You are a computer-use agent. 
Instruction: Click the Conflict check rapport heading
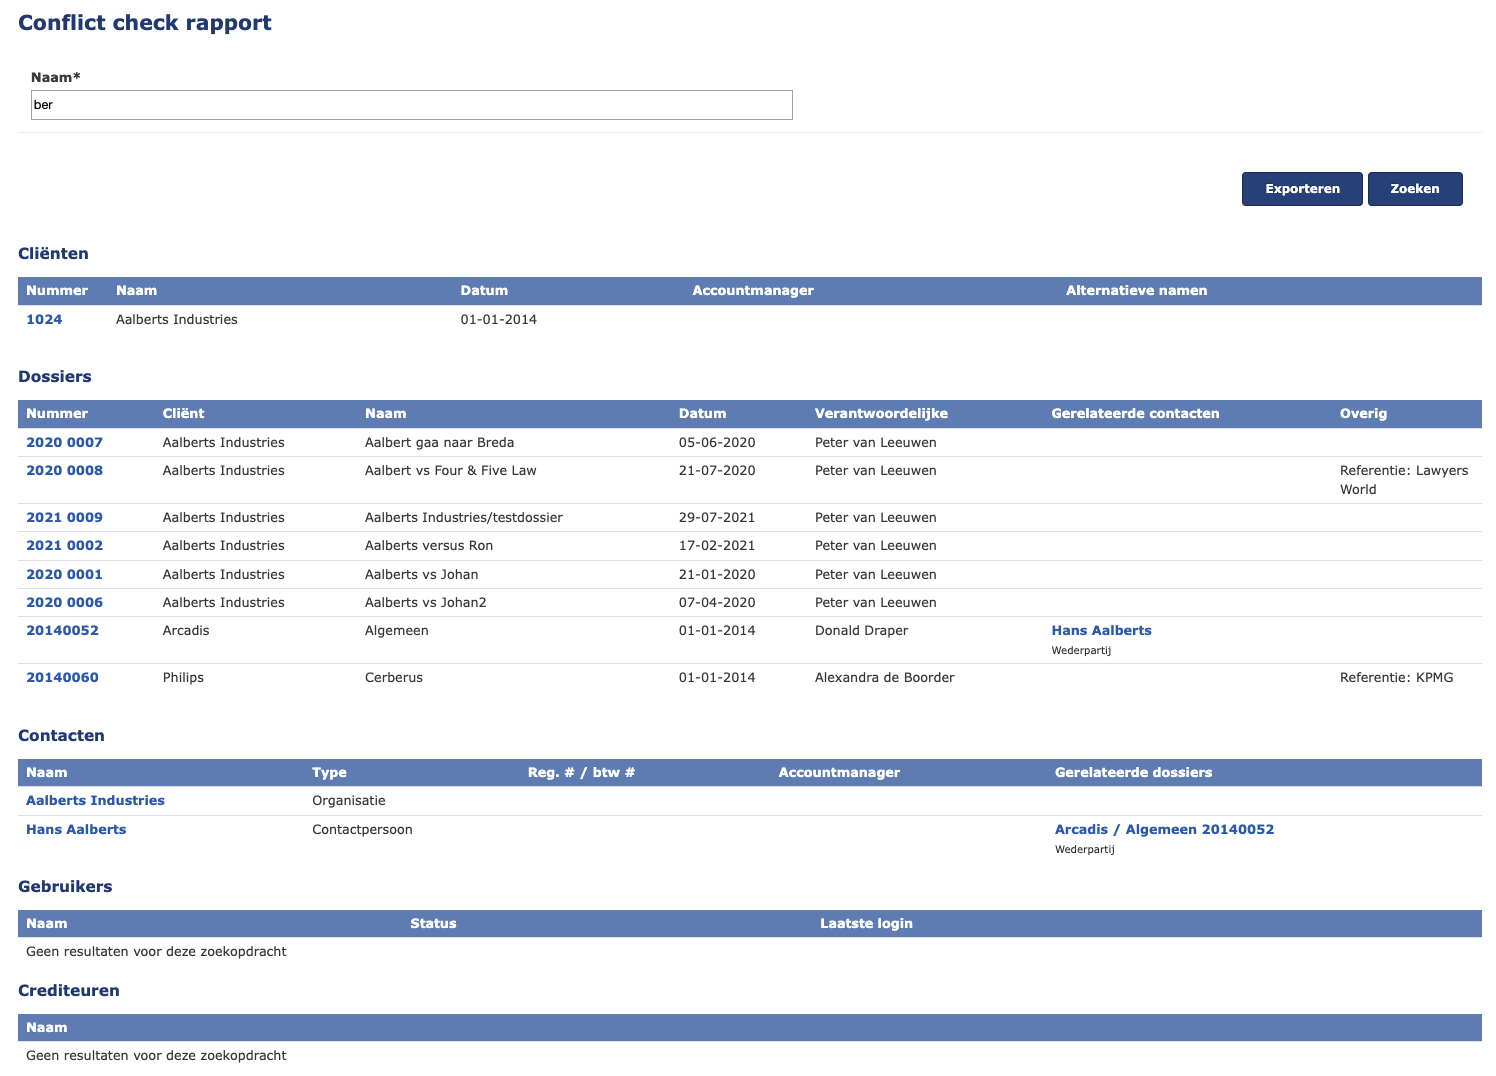(145, 23)
